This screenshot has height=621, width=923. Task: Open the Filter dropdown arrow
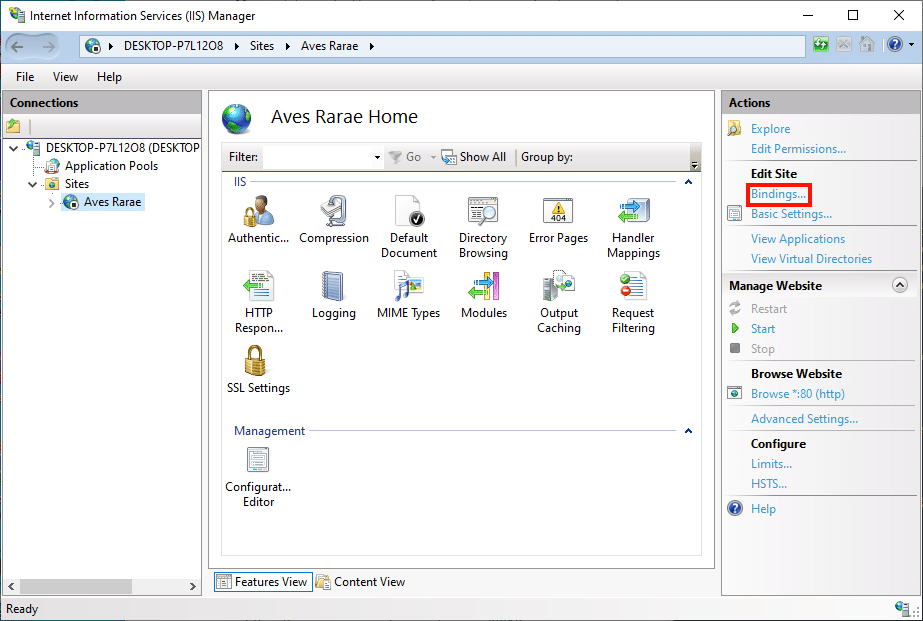377,158
